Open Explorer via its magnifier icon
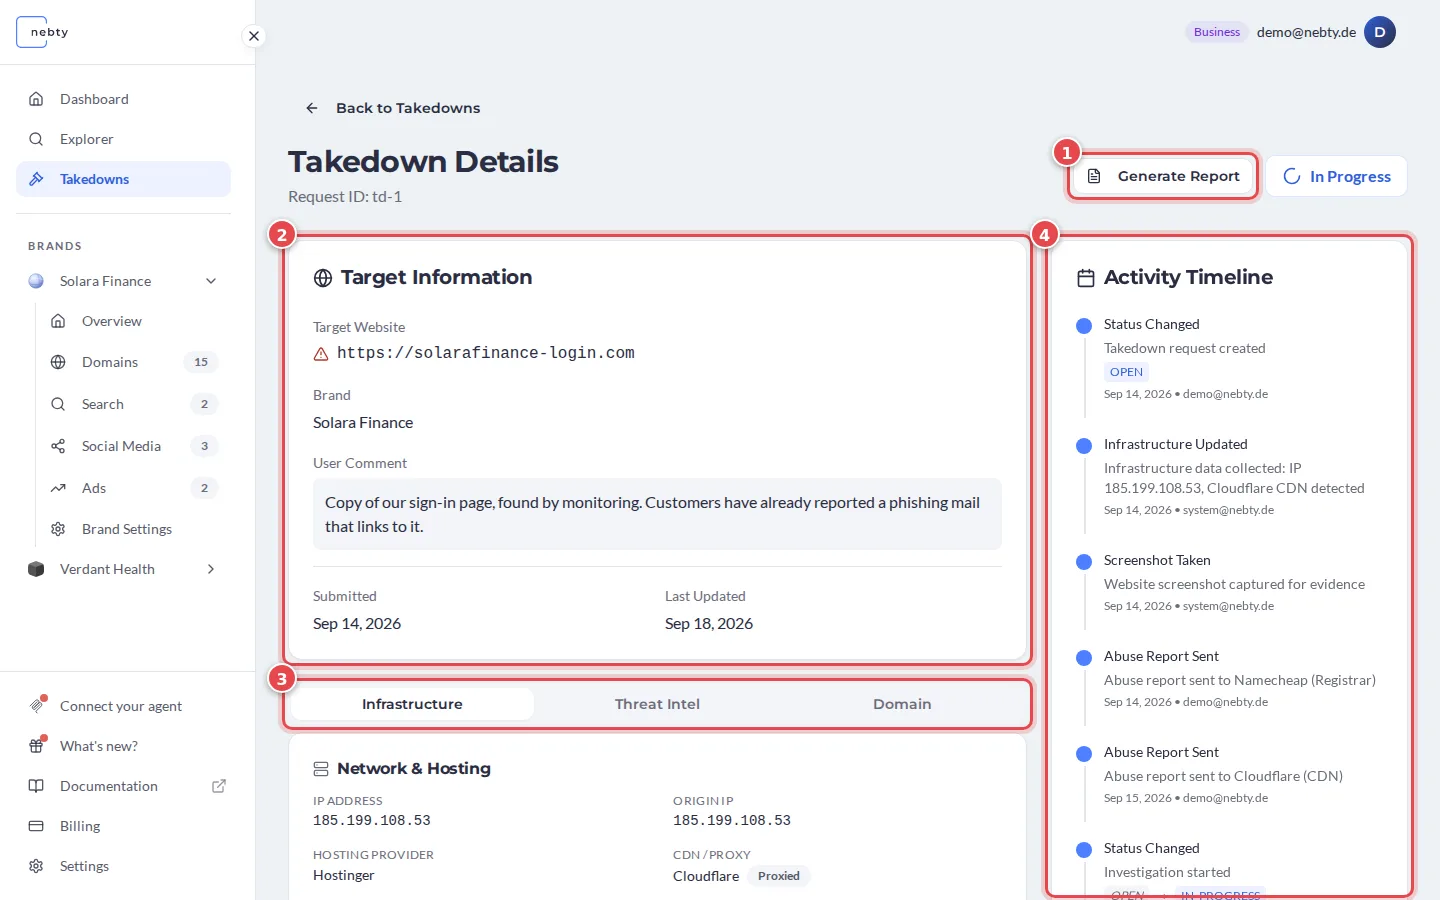The image size is (1440, 900). coord(36,139)
